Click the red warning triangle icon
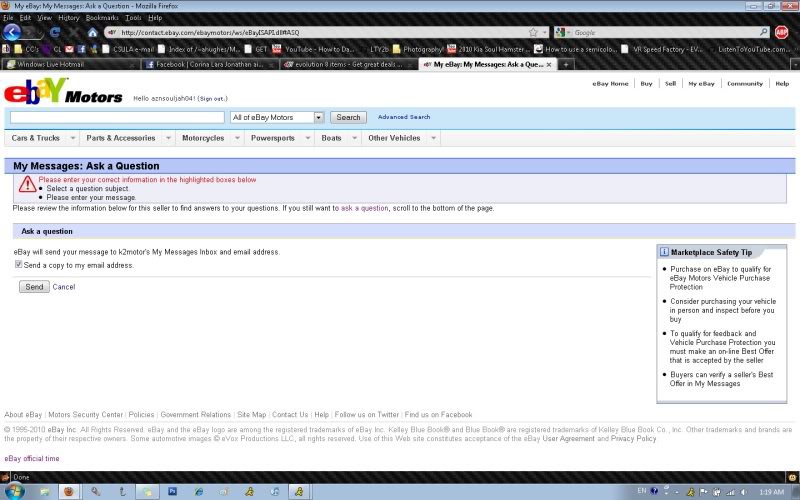This screenshot has width=800, height=500. 27,185
